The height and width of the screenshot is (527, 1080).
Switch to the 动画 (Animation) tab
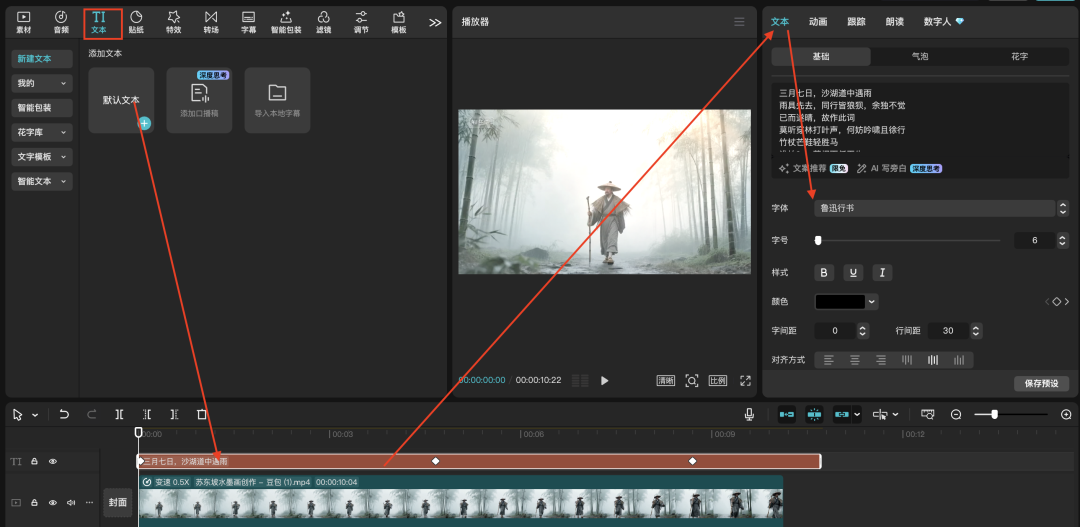coord(818,21)
